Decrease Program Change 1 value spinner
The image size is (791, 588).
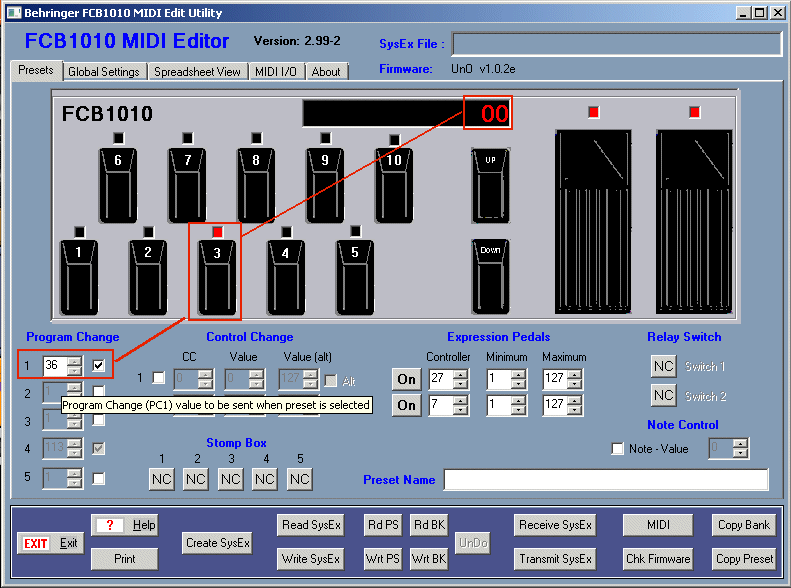pos(75,371)
